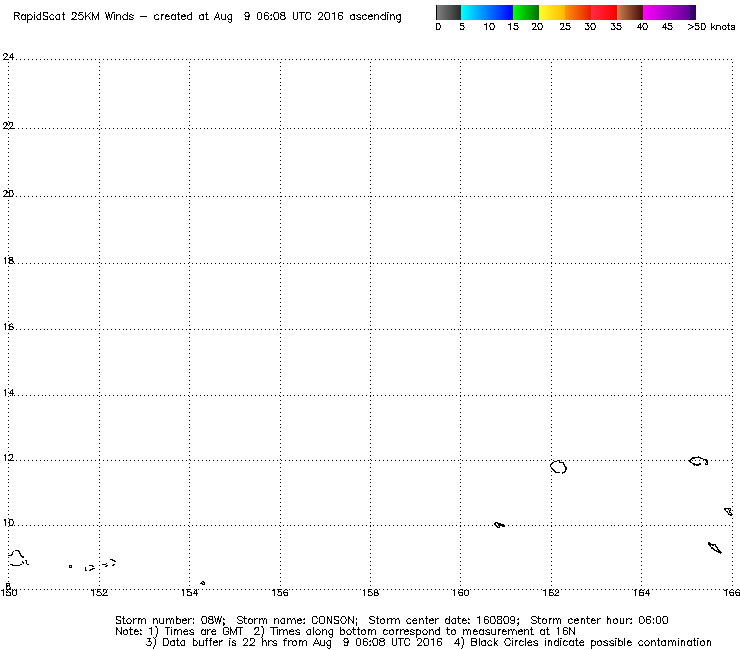Click the 'Storm name: CONSON;' text
Viewport: 740px width, 650px height.
tap(297, 620)
